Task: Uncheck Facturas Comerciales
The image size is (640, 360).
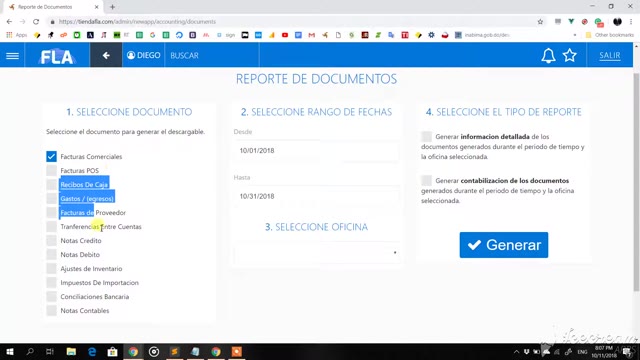Action: click(51, 156)
